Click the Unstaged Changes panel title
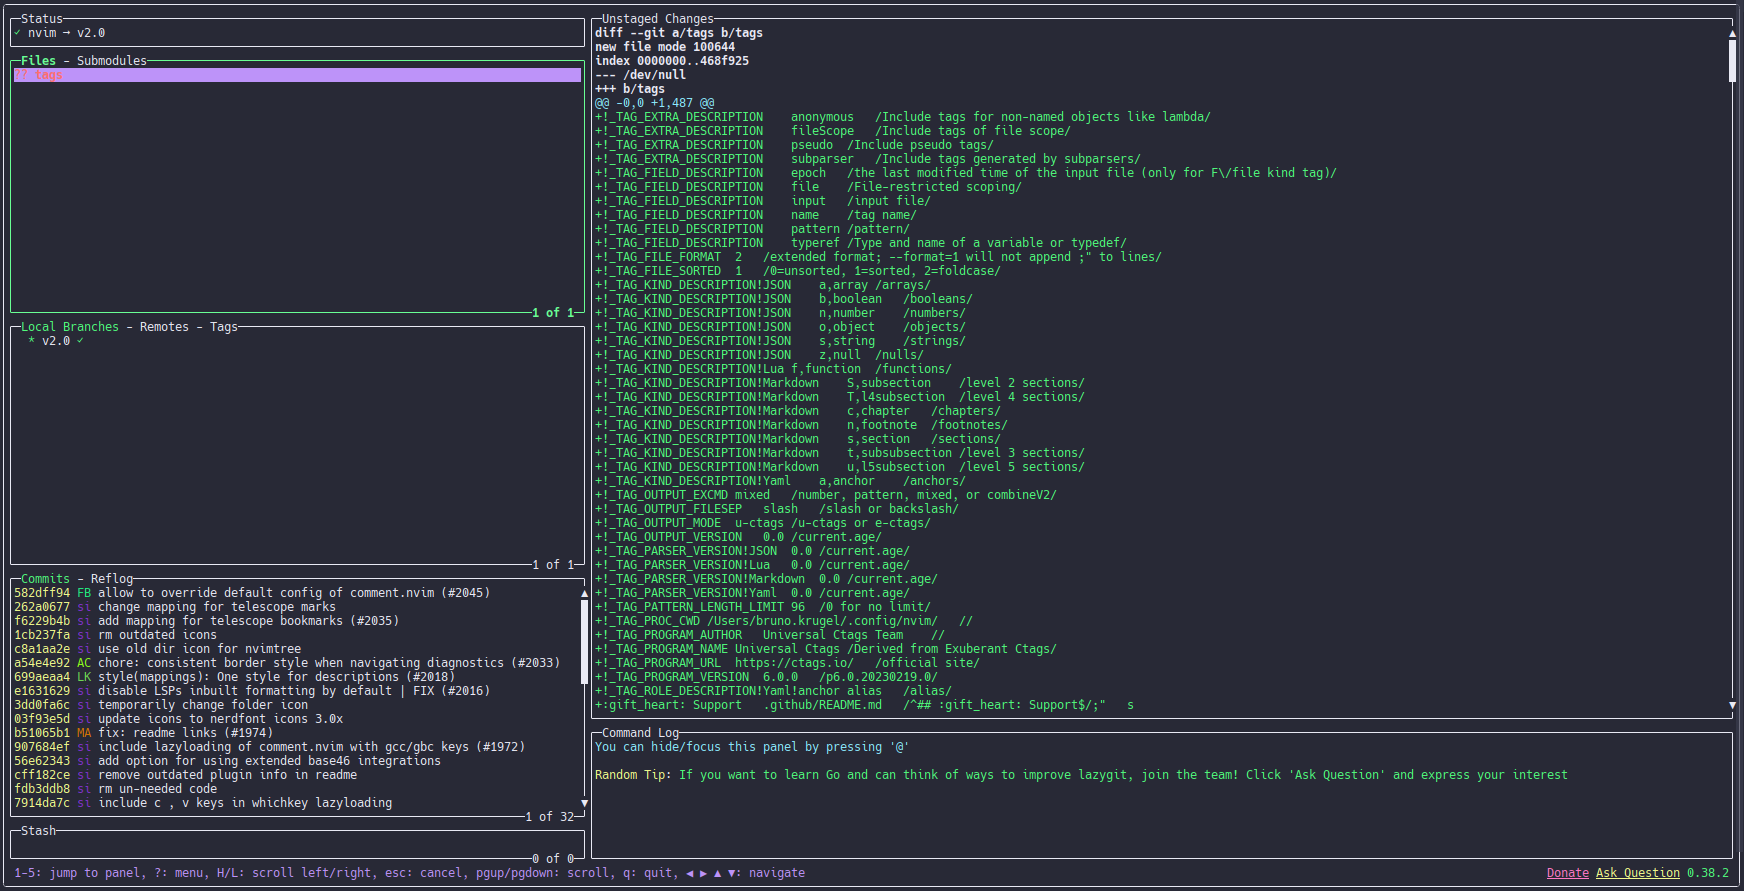 [x=658, y=19]
